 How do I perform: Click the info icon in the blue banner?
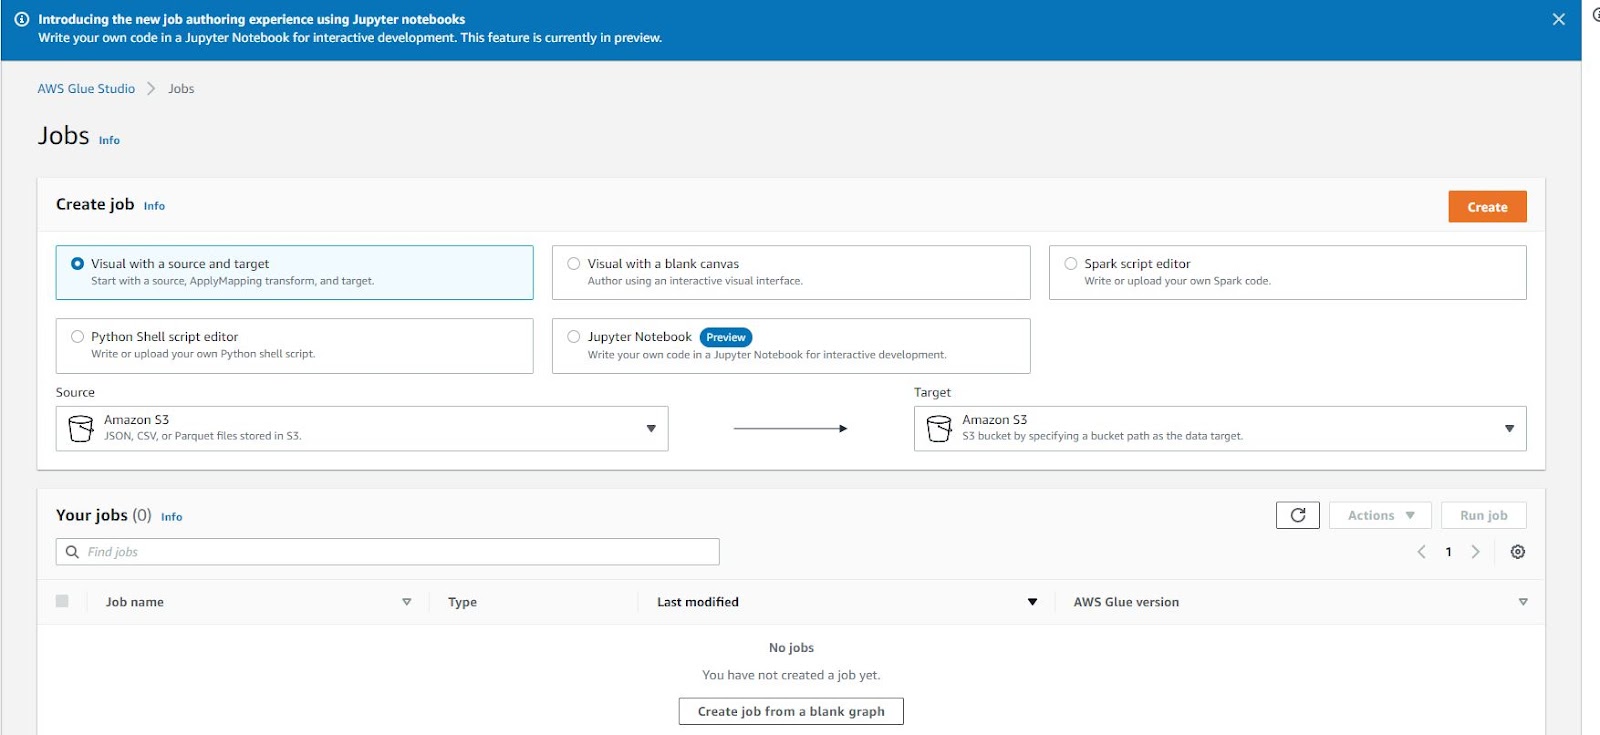[22, 19]
